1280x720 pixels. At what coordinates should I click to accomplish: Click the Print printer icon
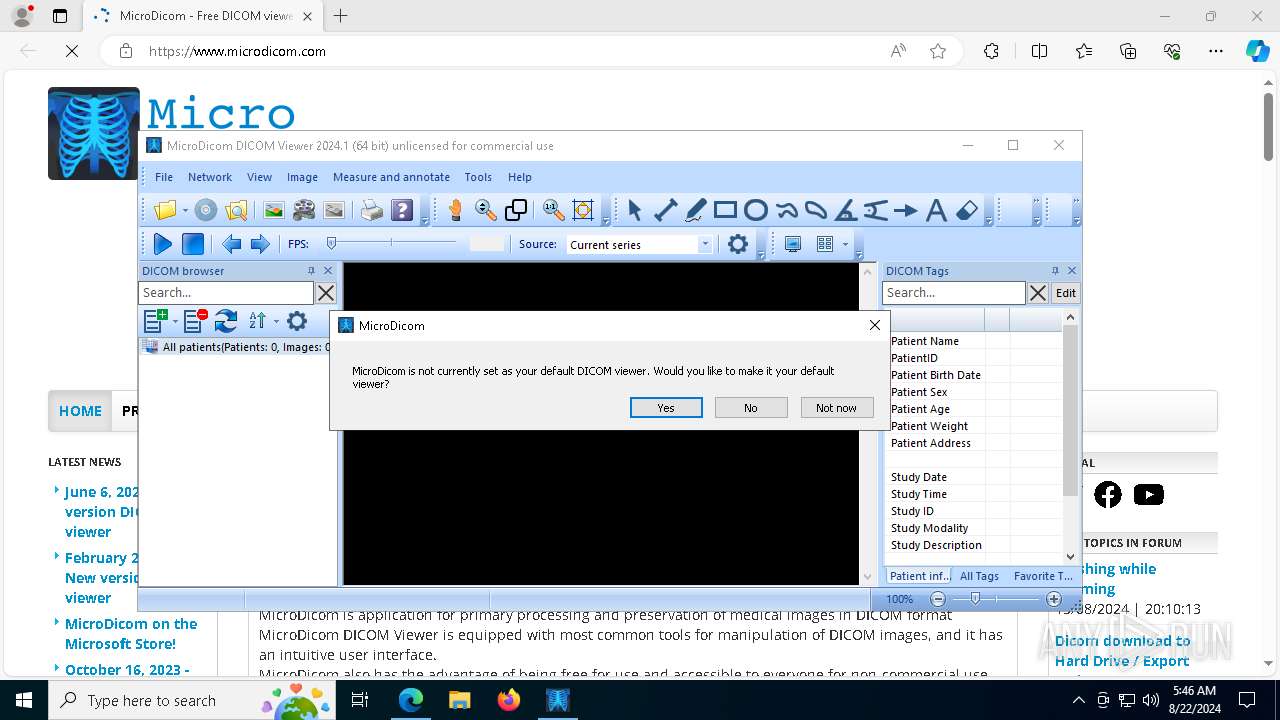point(372,210)
